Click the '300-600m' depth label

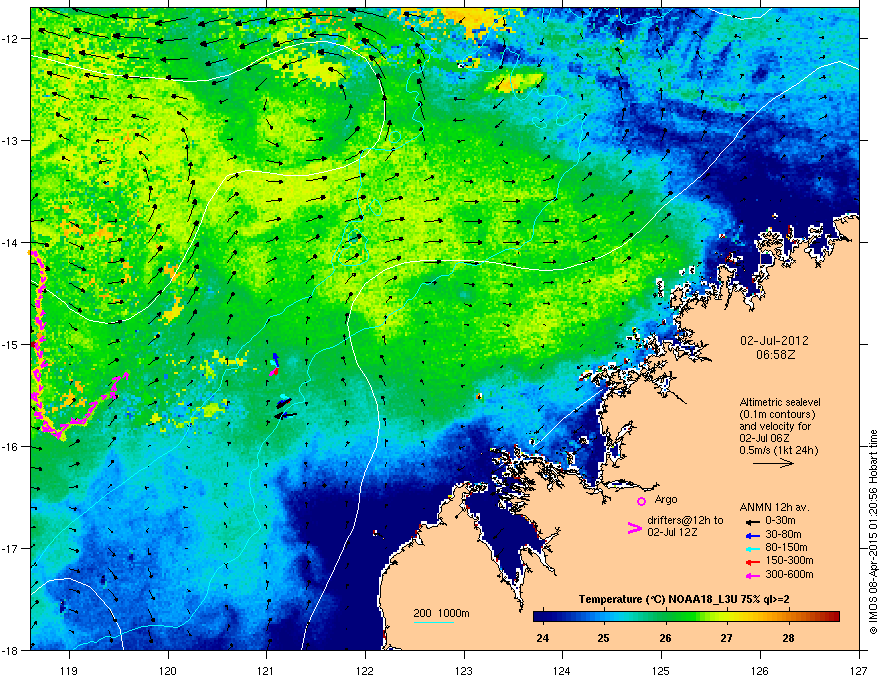coord(789,575)
